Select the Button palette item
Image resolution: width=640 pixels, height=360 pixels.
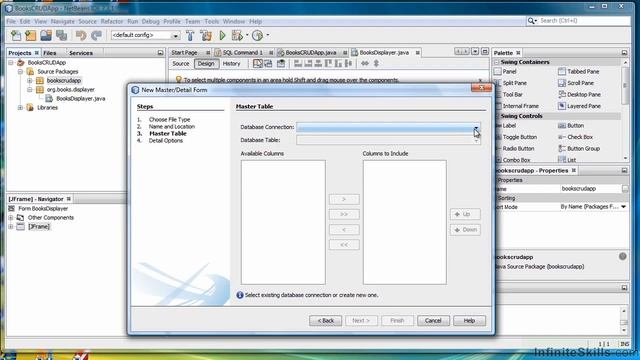pyautogui.click(x=571, y=125)
